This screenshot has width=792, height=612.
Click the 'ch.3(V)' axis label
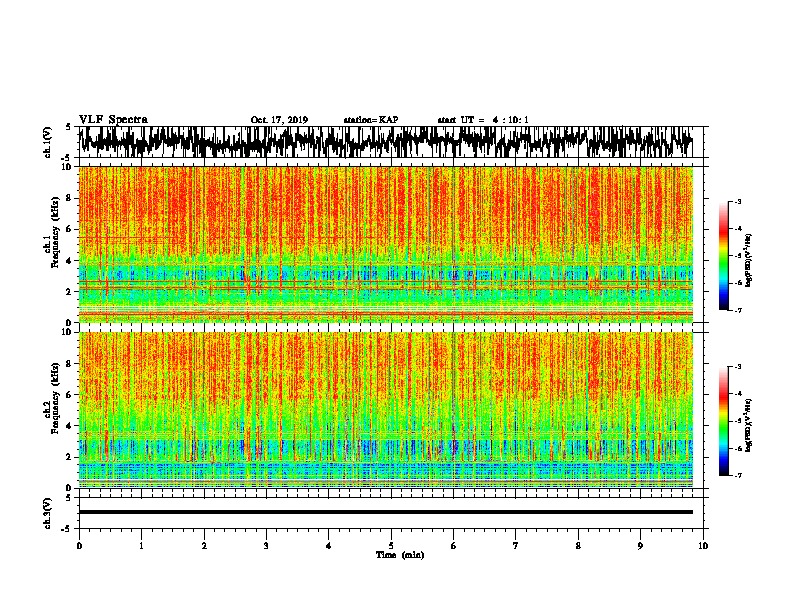click(x=48, y=514)
